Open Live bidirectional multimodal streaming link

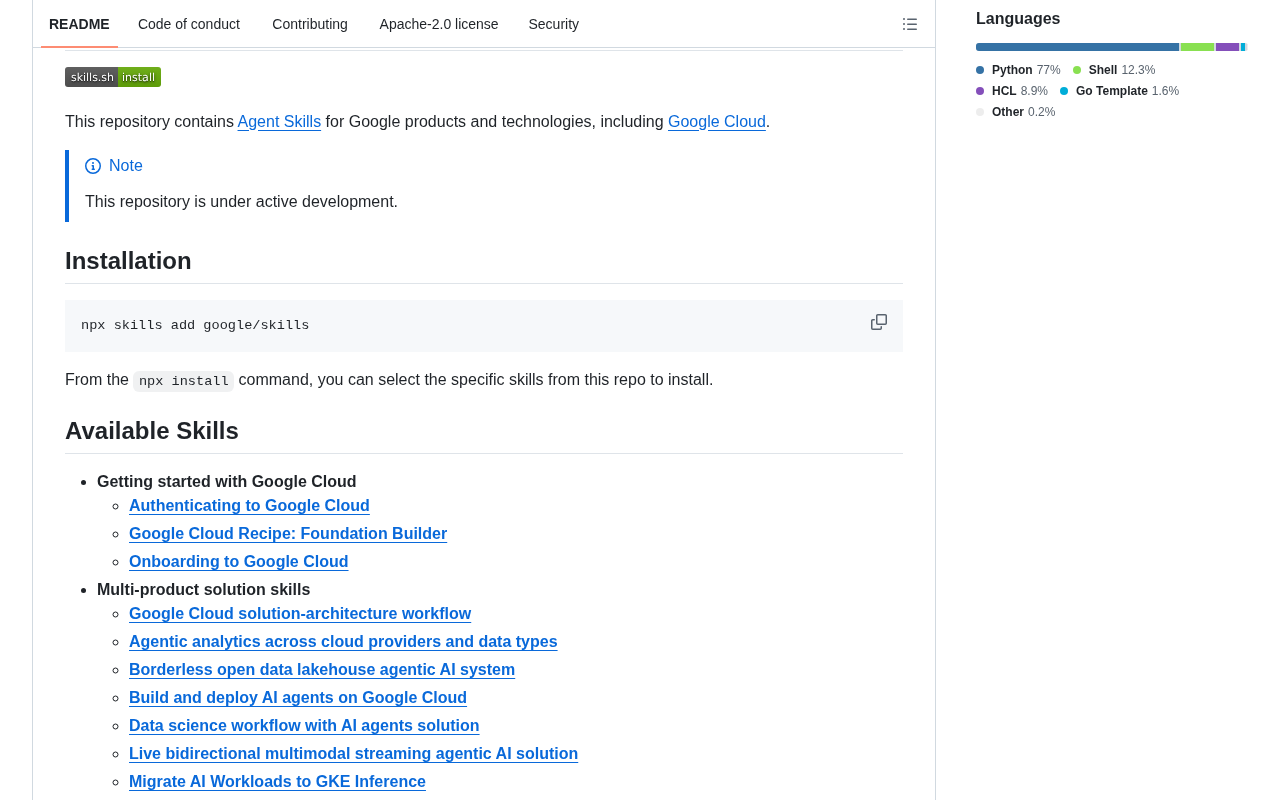(x=353, y=754)
